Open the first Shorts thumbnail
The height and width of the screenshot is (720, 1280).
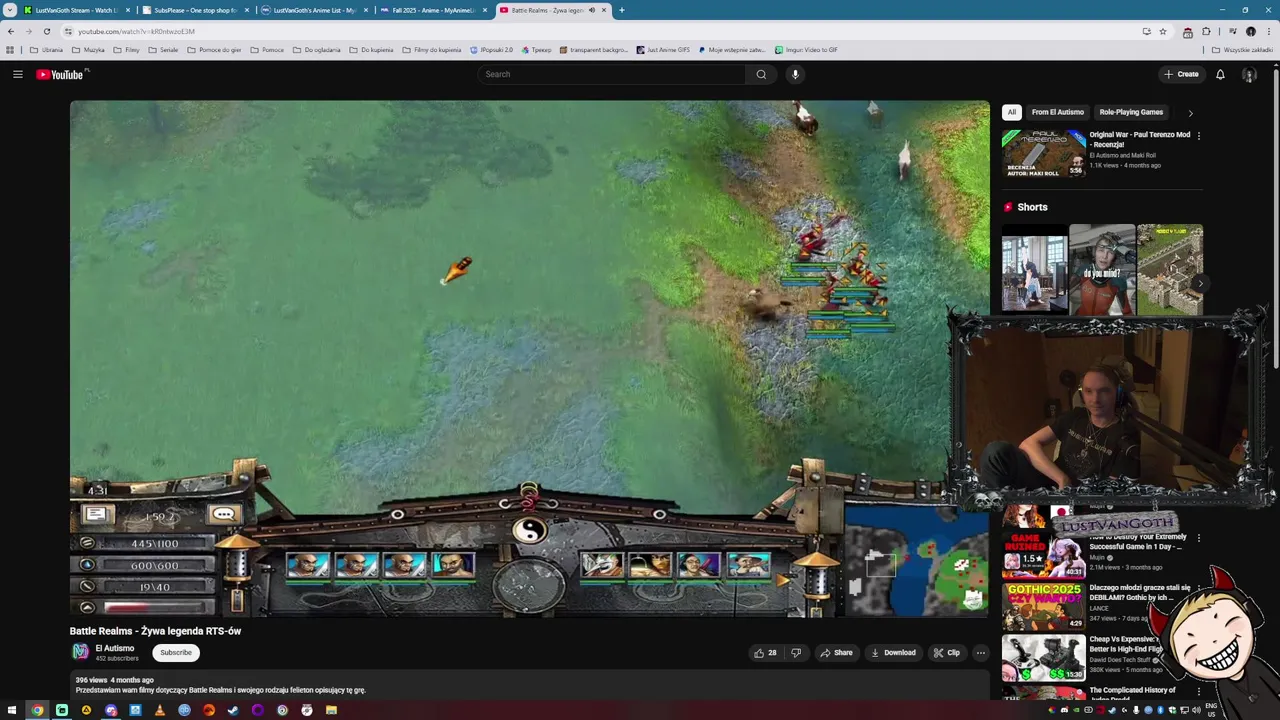pyautogui.click(x=1034, y=269)
